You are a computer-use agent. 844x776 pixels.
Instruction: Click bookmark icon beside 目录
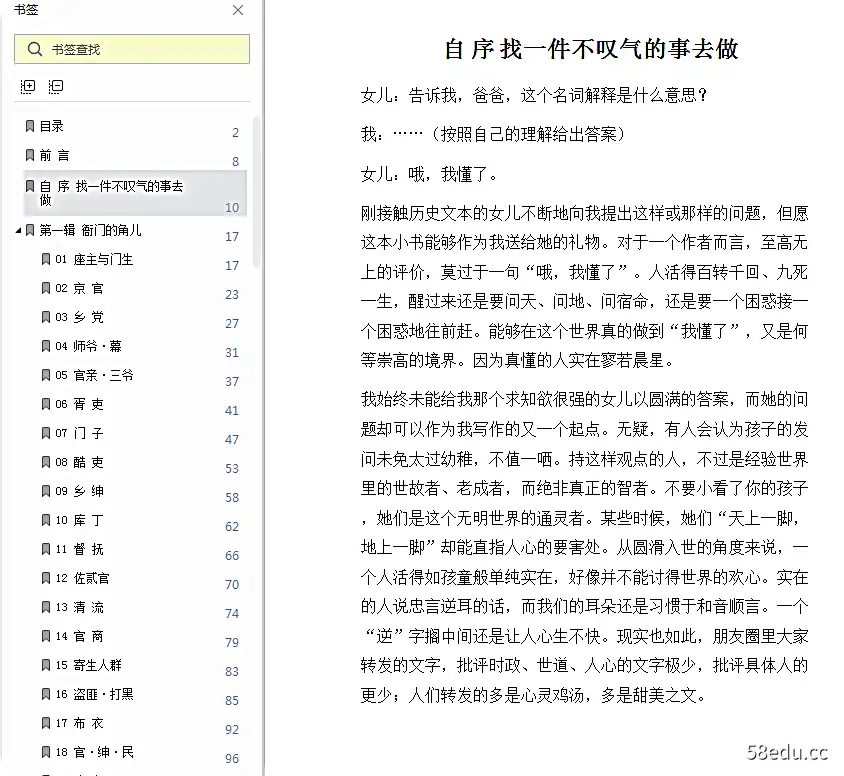pyautogui.click(x=30, y=126)
